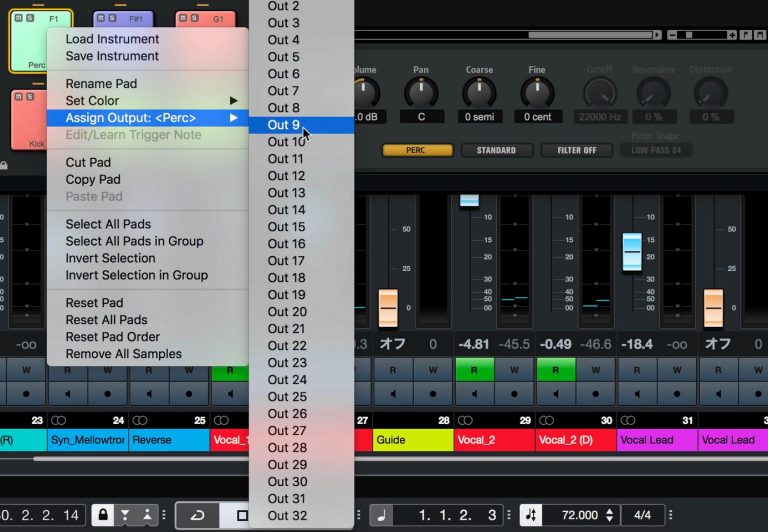The image size is (768, 532).
Task: Record-enable the Vocal_2 (D) channel
Action: [596, 393]
